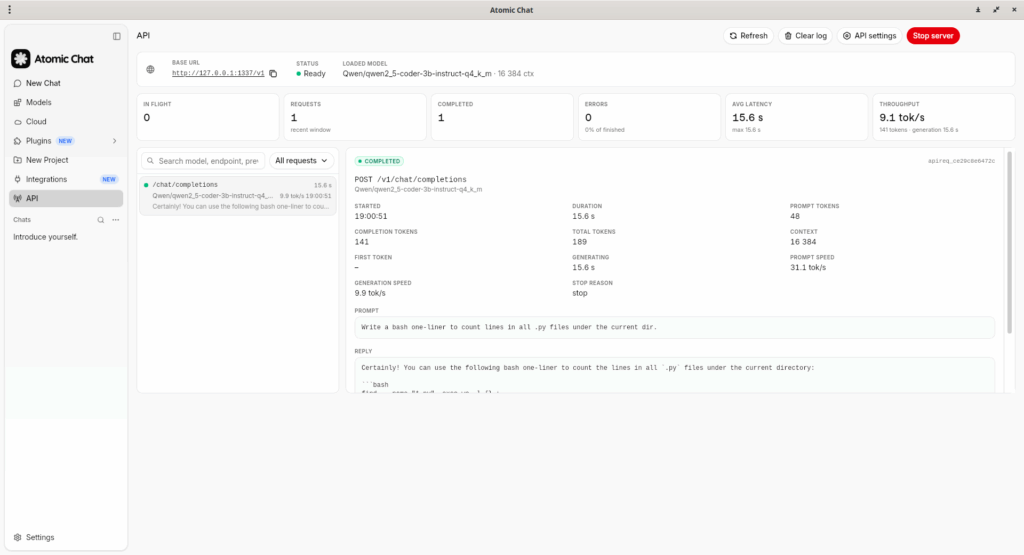Select the /chat/completions log entry
Viewport: 1024px width, 555px height.
pyautogui.click(x=238, y=195)
